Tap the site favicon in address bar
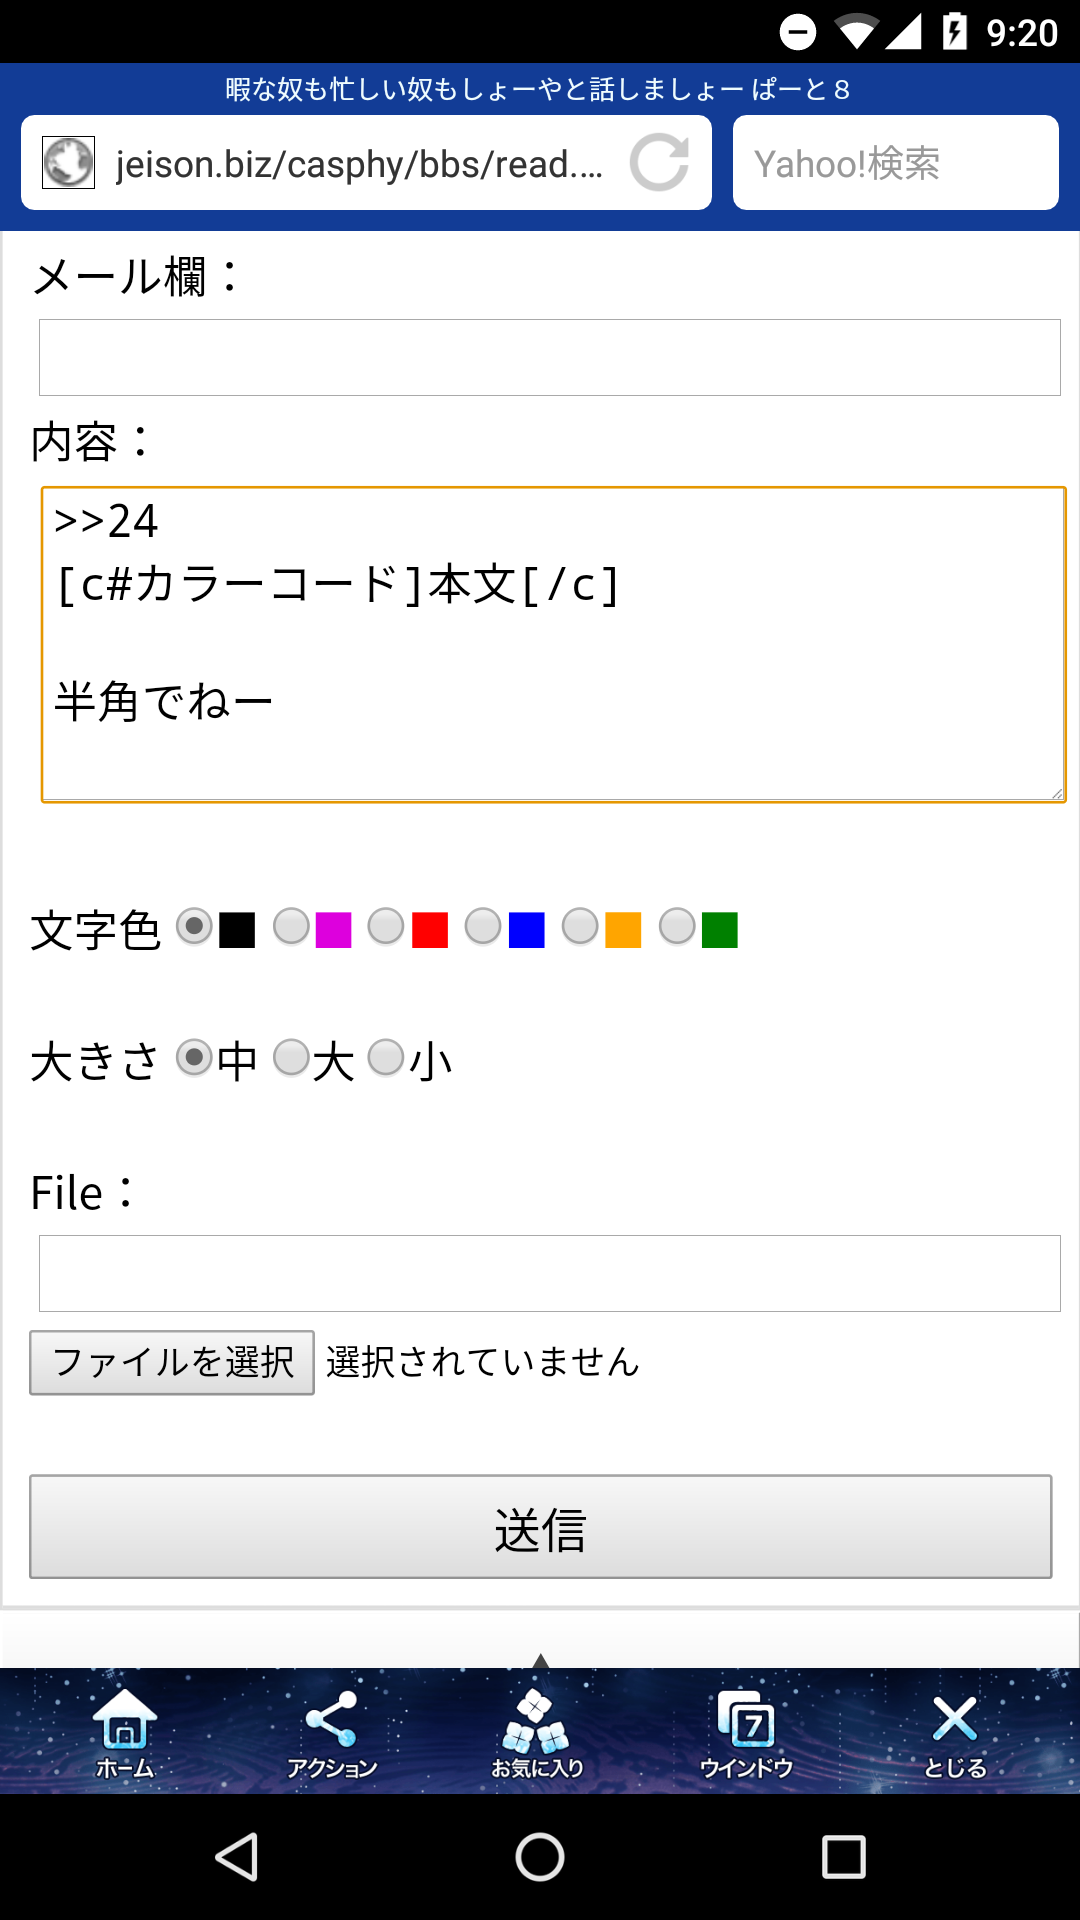The height and width of the screenshot is (1920, 1080). coord(68,163)
